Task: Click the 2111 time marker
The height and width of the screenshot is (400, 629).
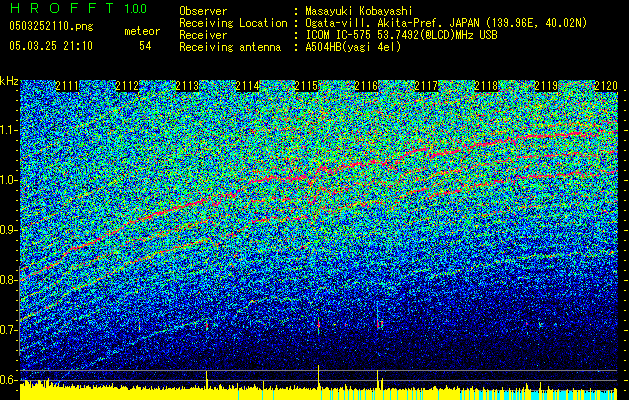Action: 67,86
